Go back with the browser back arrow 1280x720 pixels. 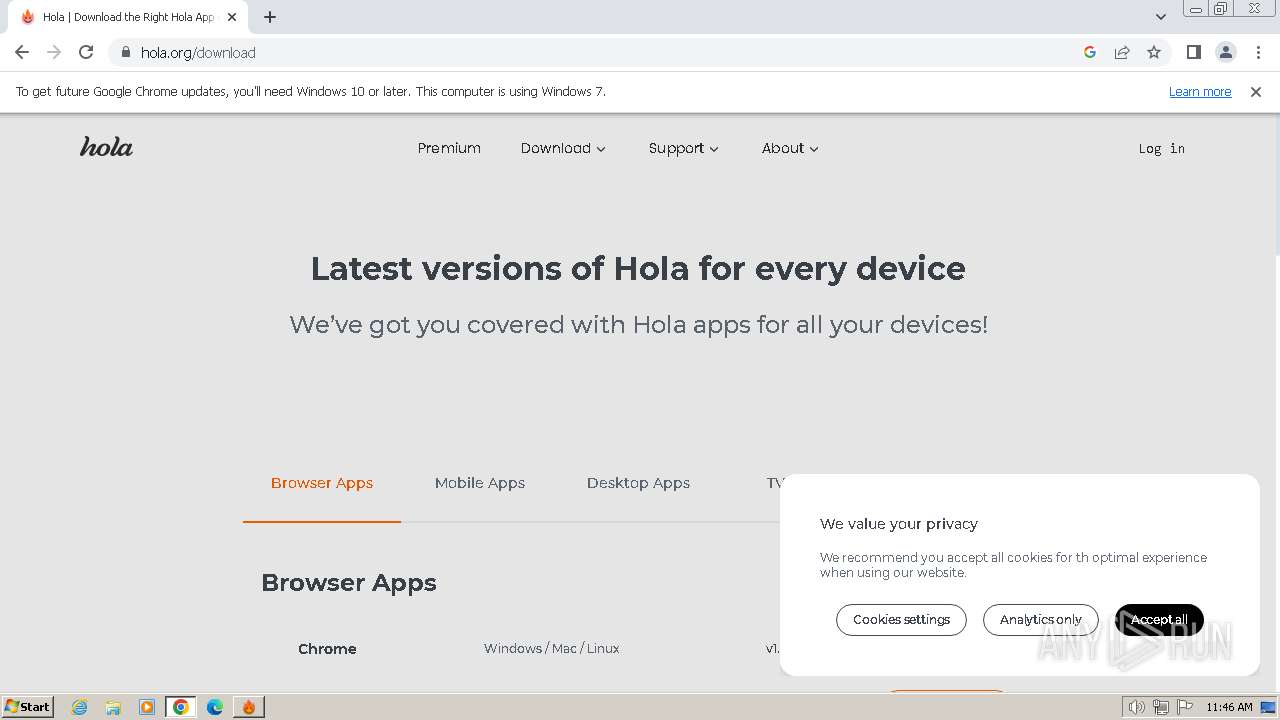tap(22, 52)
